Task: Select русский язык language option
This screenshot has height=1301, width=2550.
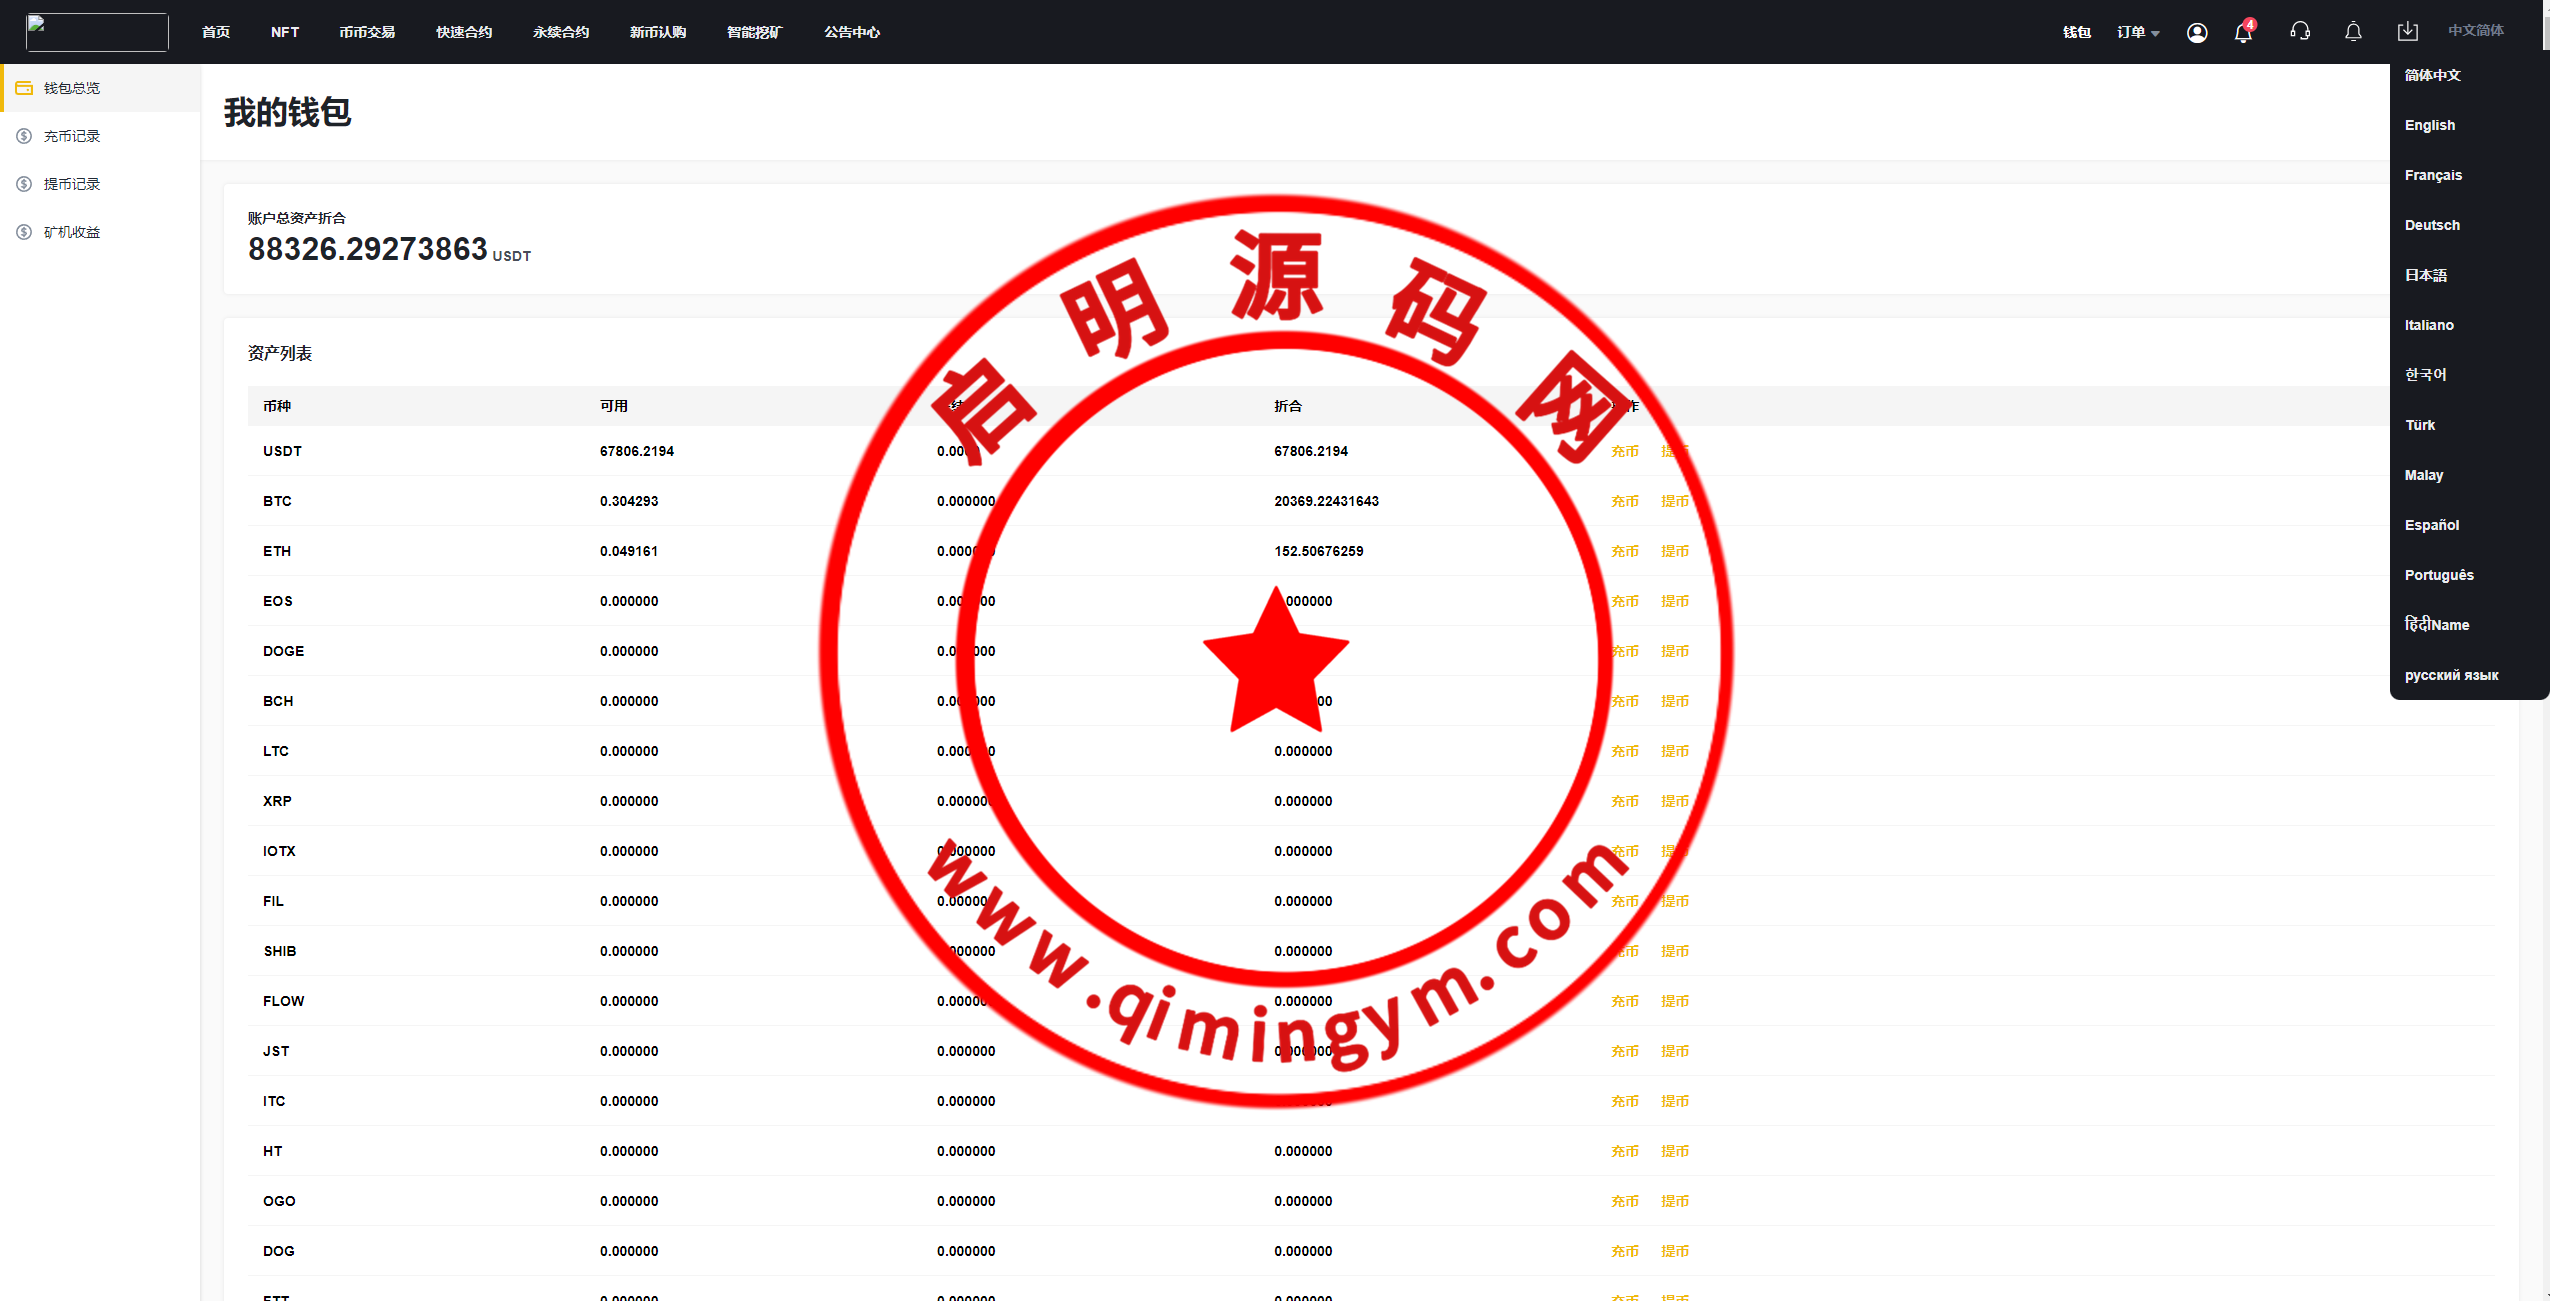Action: (2451, 675)
